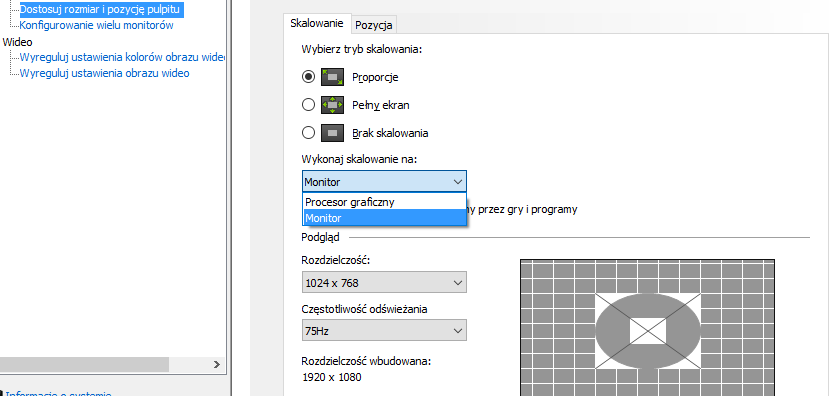The image size is (829, 396).
Task: Click the sidebar horizontal scrollbar thumb
Action: (84, 364)
